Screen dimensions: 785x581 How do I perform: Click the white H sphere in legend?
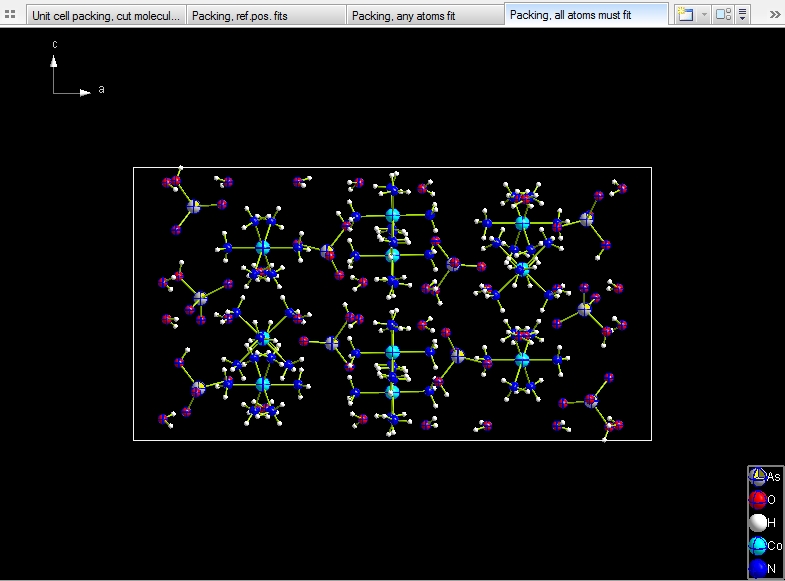[757, 522]
